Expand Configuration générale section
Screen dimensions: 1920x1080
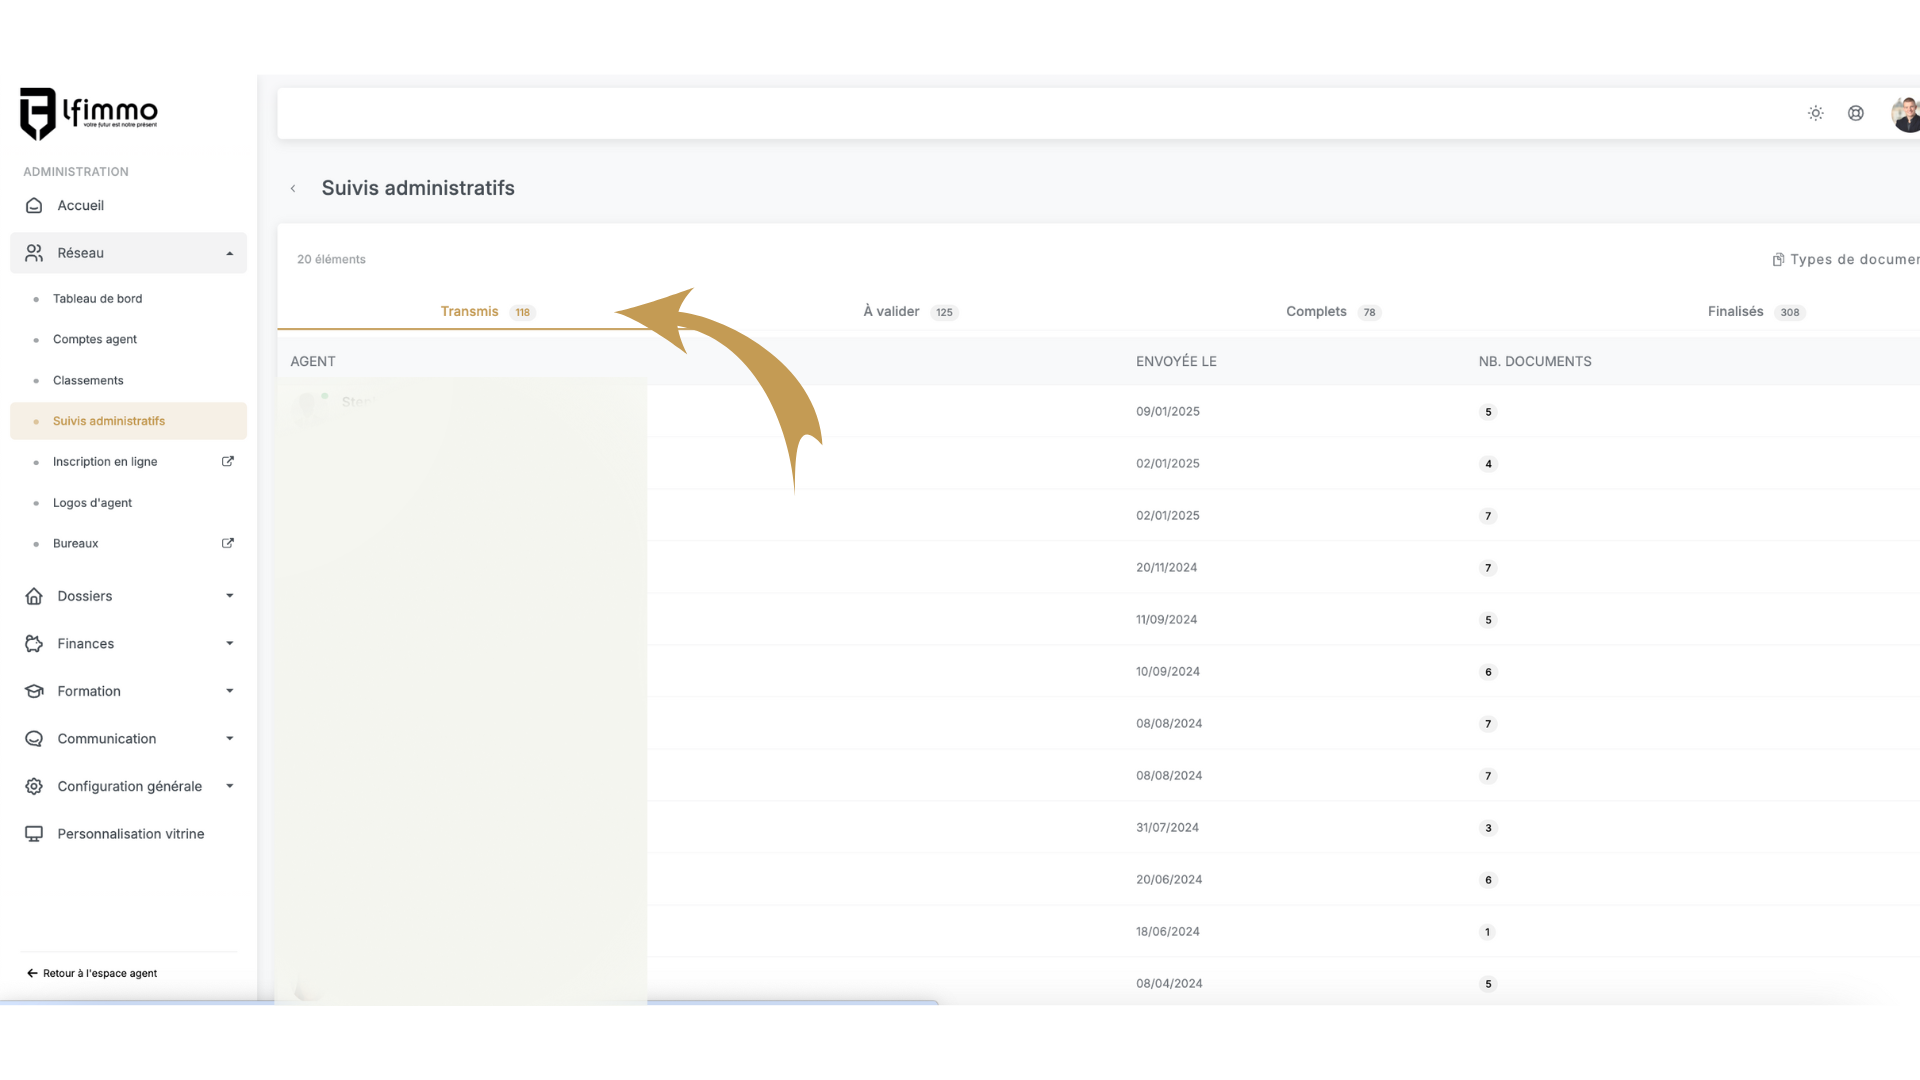click(229, 786)
